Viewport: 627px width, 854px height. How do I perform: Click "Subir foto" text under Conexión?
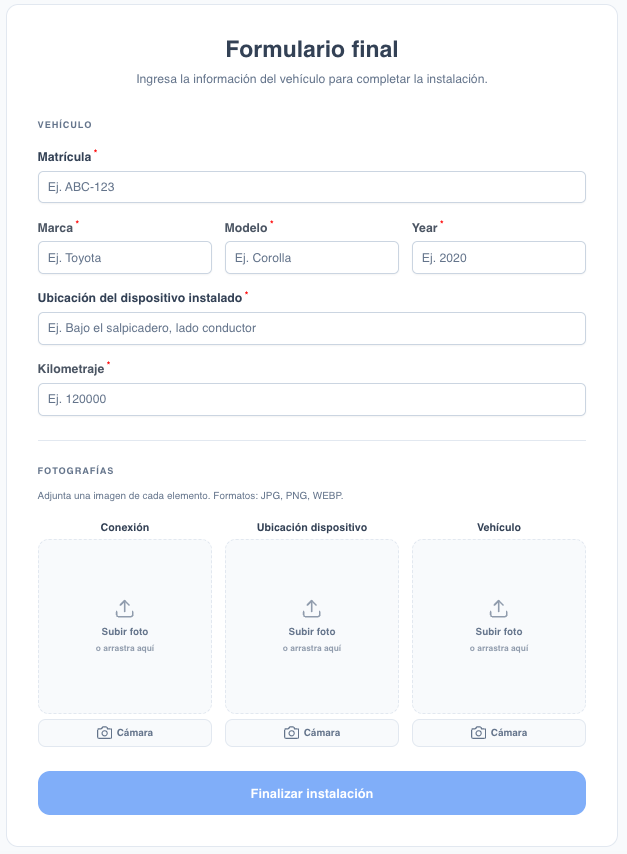125,632
